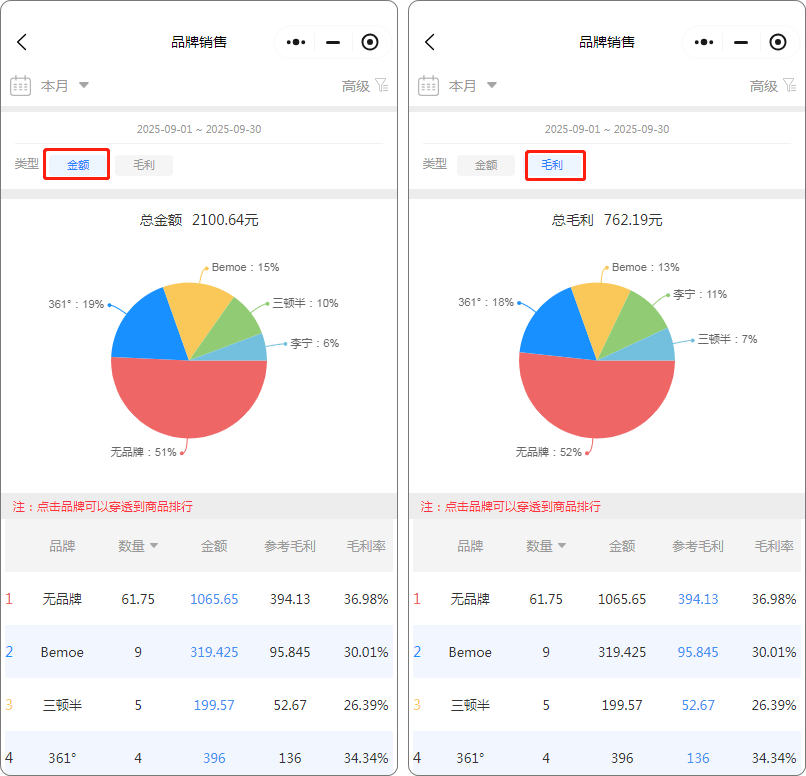806x776 pixels.
Task: Click 高级 filter text on right screen
Action: (764, 86)
